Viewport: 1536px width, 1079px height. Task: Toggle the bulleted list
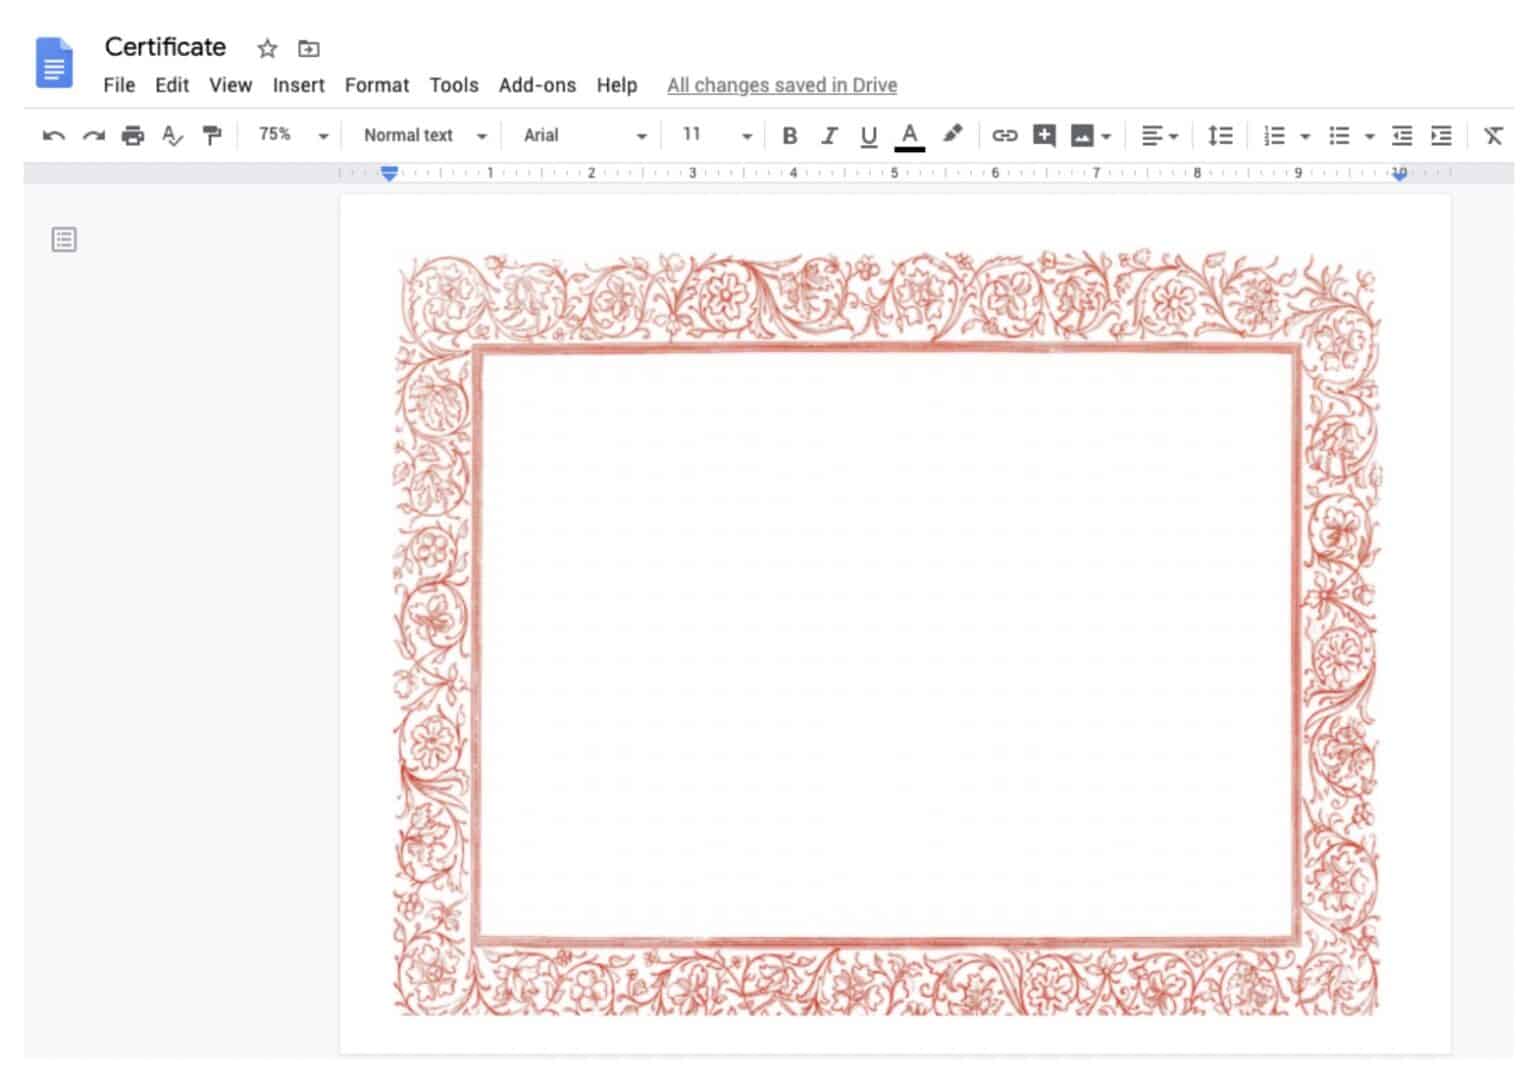tap(1339, 136)
